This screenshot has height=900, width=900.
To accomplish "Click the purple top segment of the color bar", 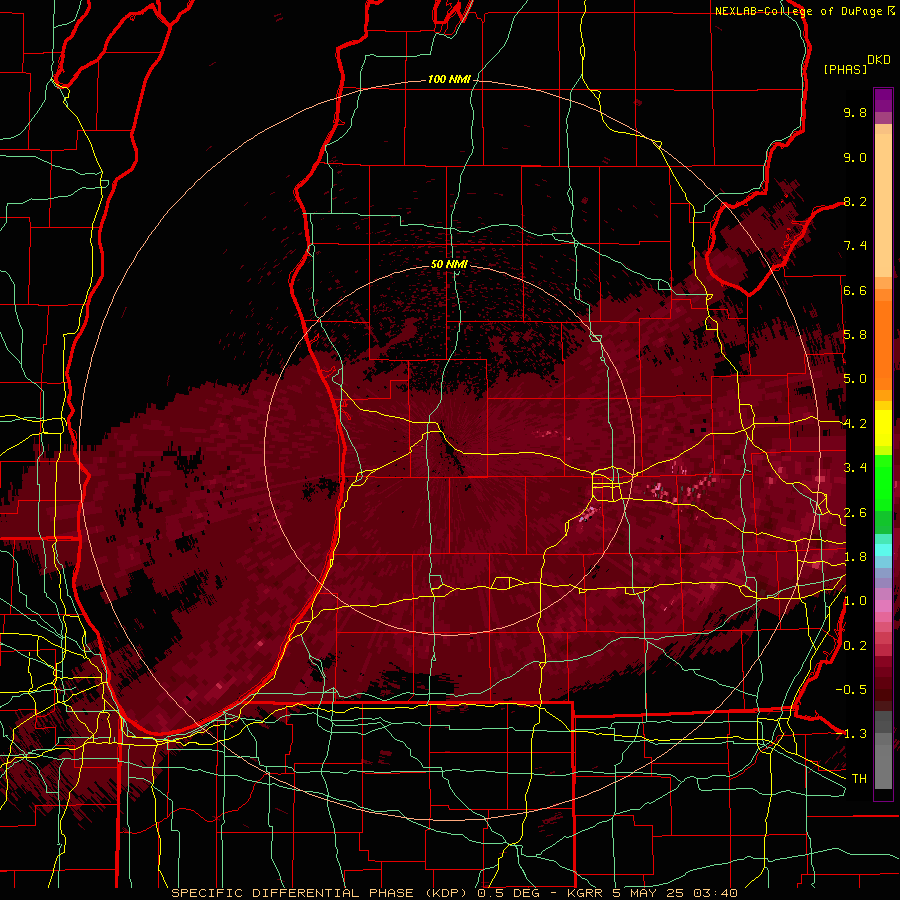I will coord(883,100).
